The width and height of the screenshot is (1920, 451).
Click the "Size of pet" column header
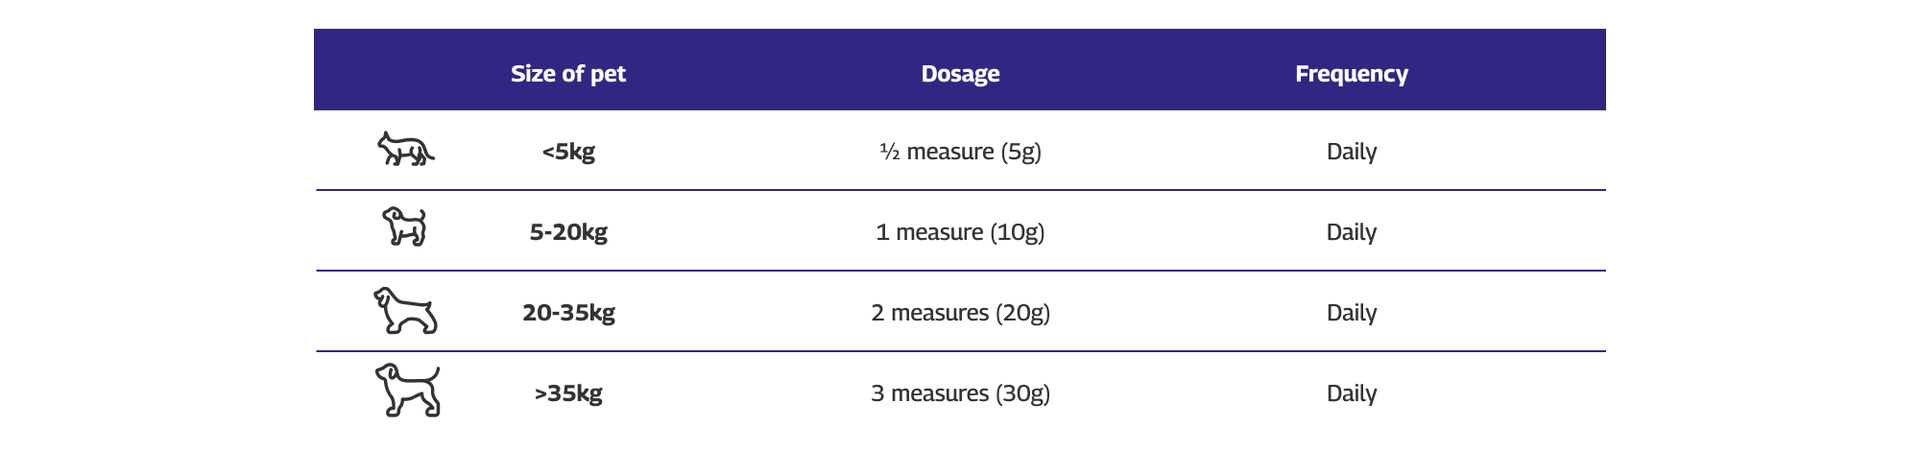(568, 74)
